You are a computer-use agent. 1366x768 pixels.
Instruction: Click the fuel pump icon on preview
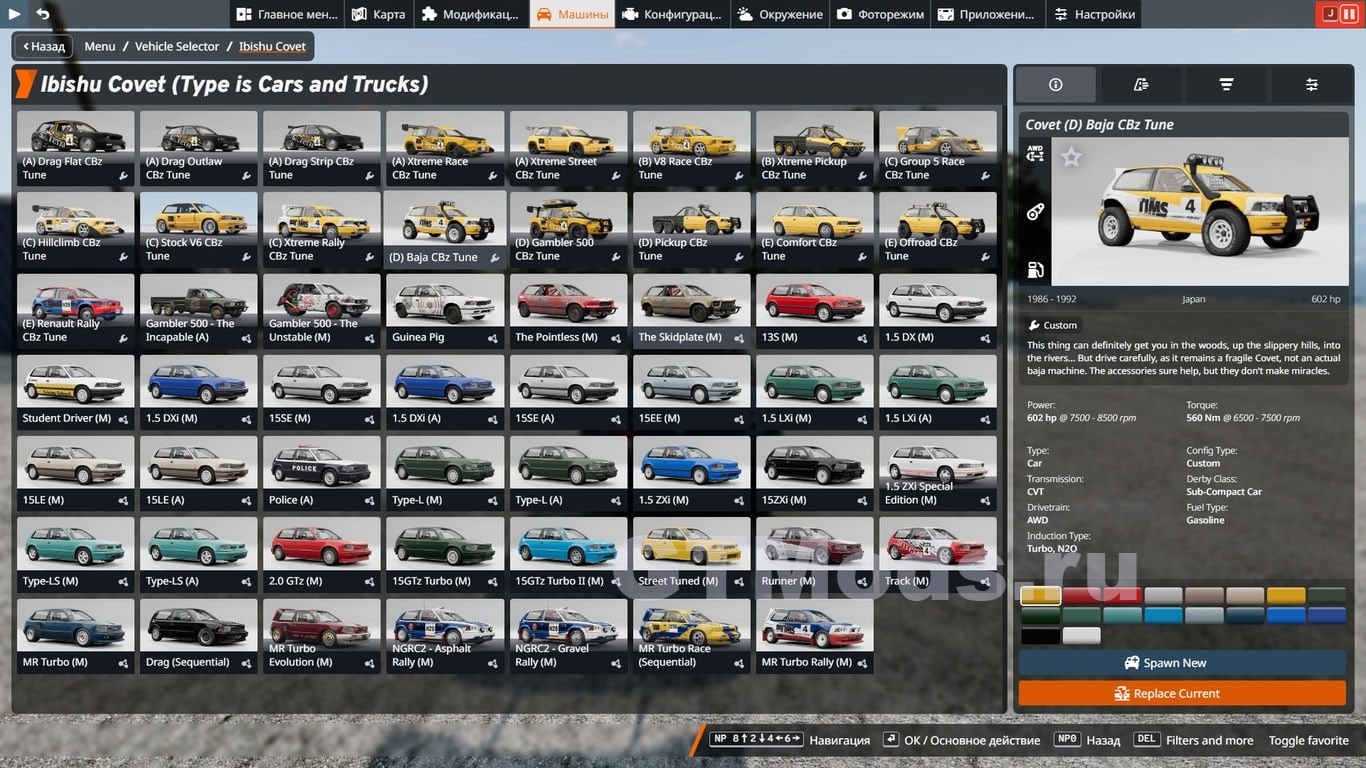[x=1035, y=269]
